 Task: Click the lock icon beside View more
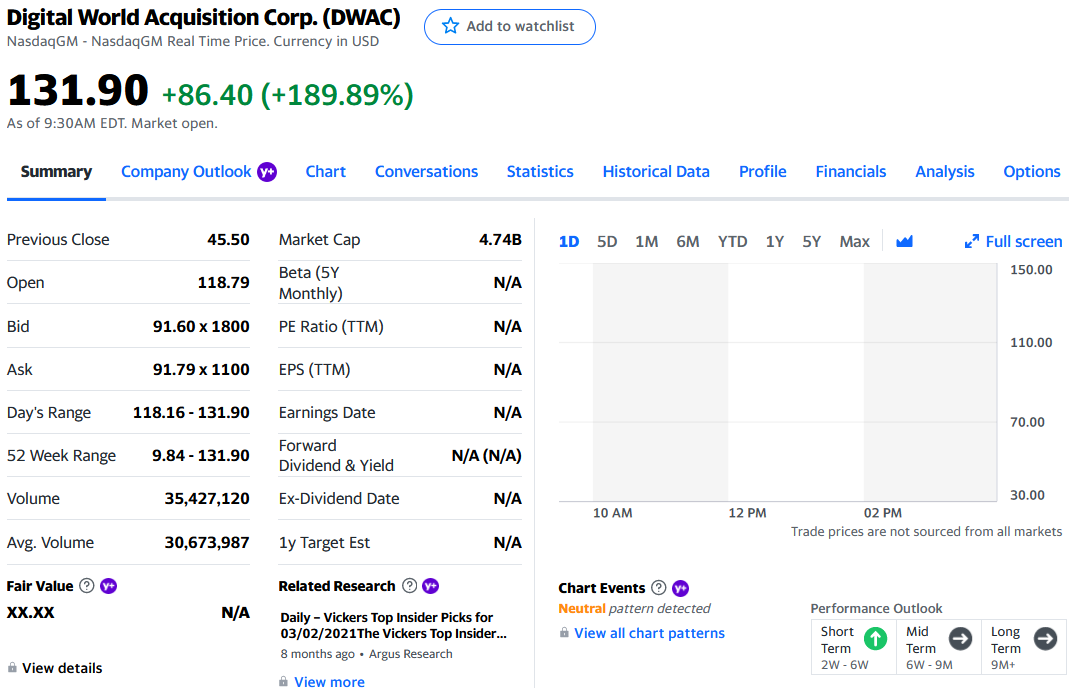coord(283,681)
